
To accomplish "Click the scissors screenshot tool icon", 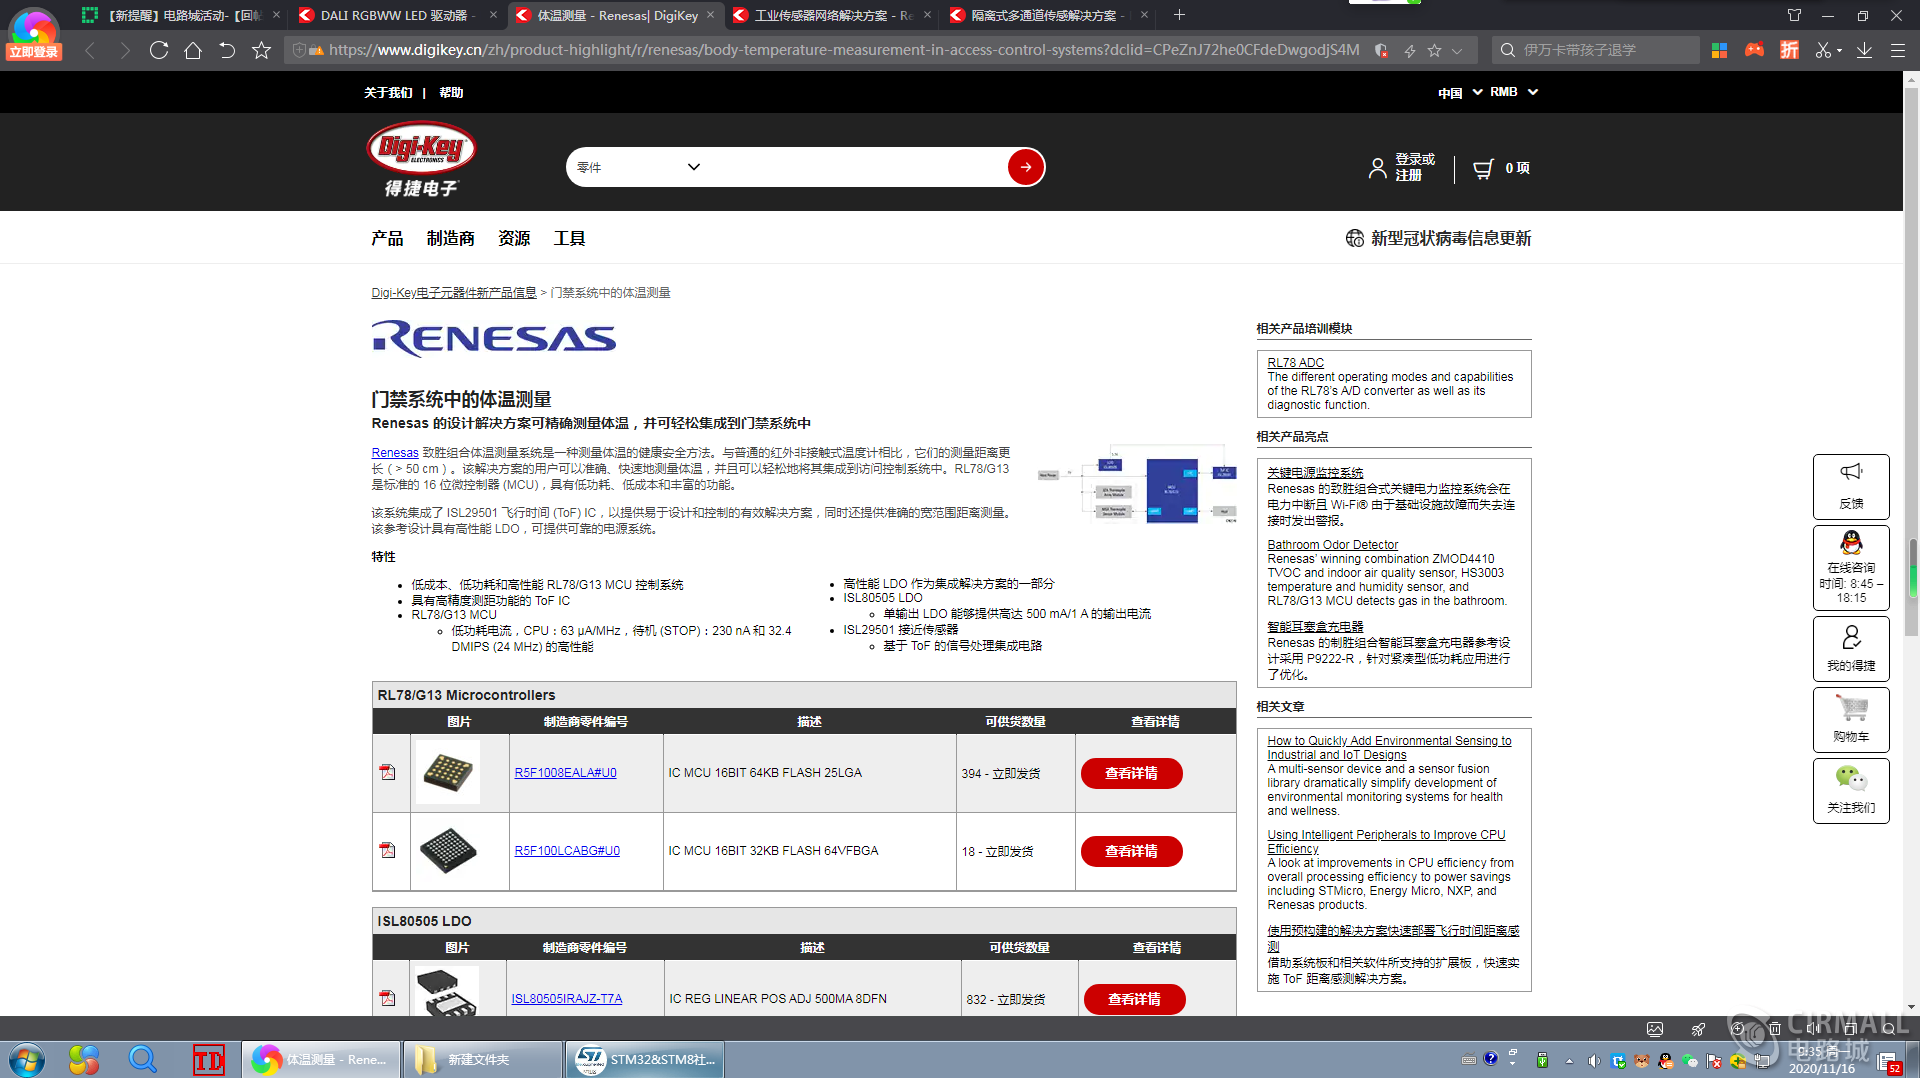I will (x=1823, y=50).
